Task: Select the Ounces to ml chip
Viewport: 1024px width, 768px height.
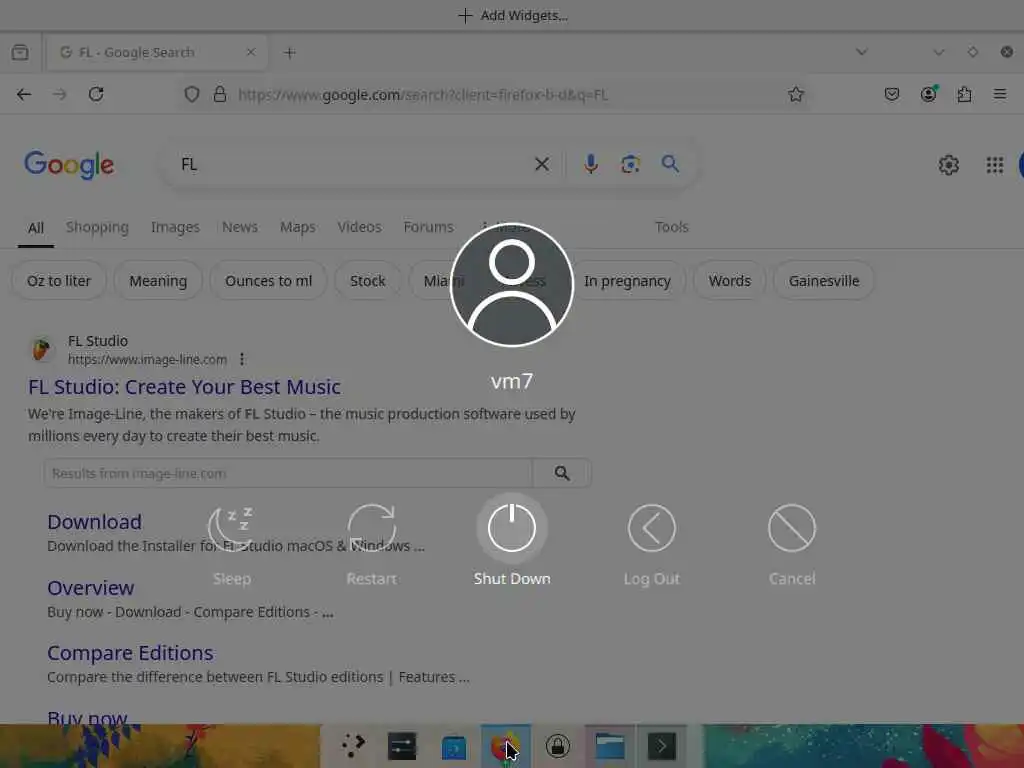Action: 268,281
